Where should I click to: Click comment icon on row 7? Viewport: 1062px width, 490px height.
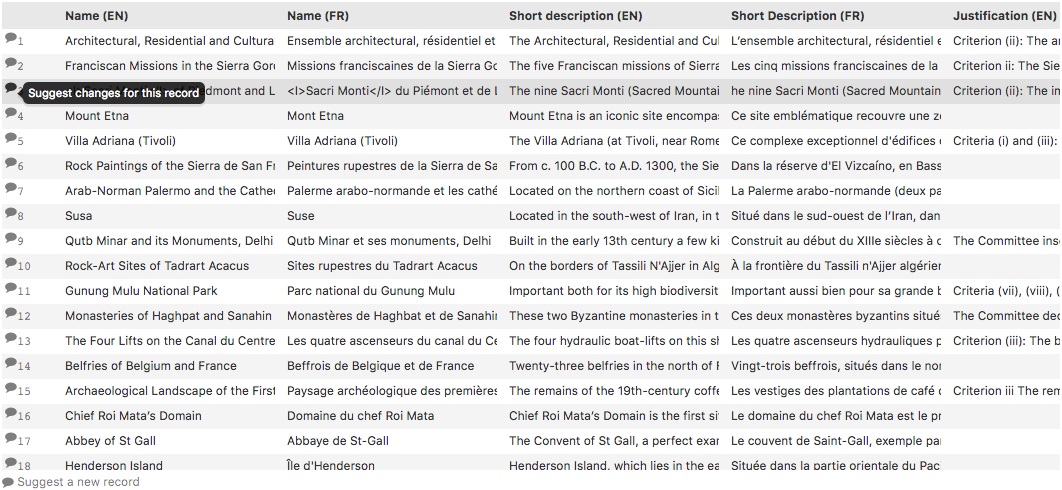tap(10, 188)
